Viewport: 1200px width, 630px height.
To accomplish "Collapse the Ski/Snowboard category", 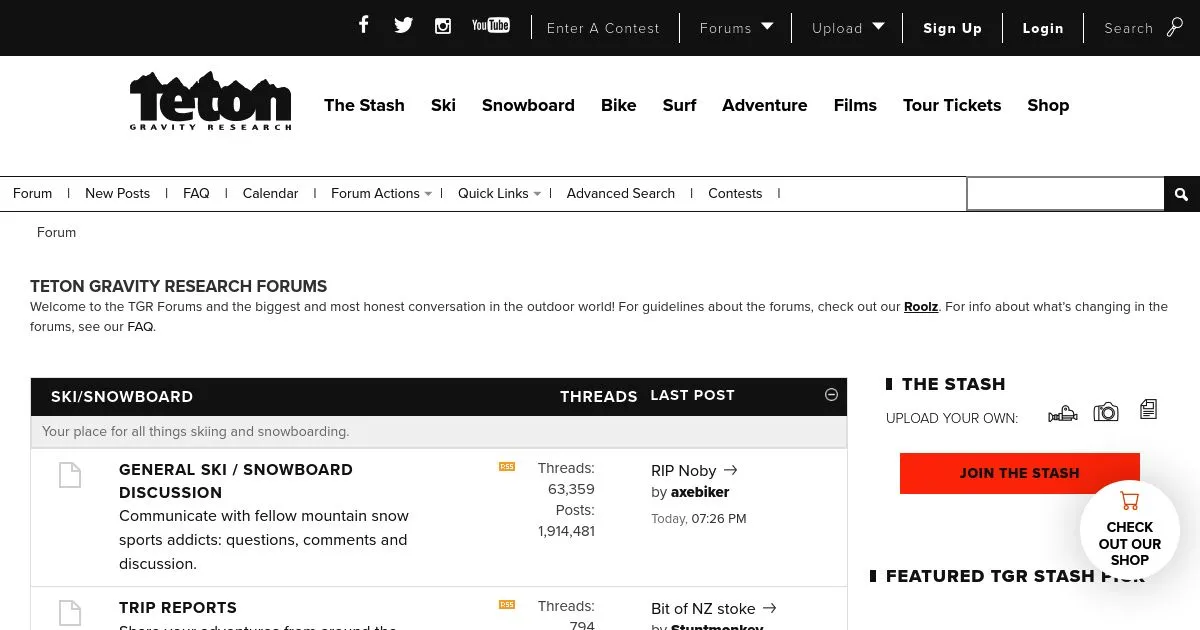I will pos(831,395).
